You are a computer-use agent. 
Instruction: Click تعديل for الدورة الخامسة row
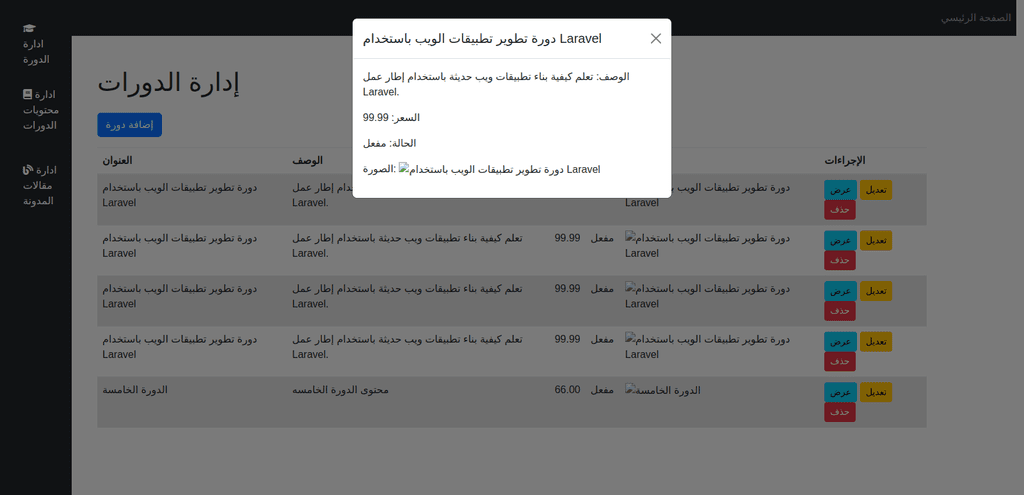(876, 392)
